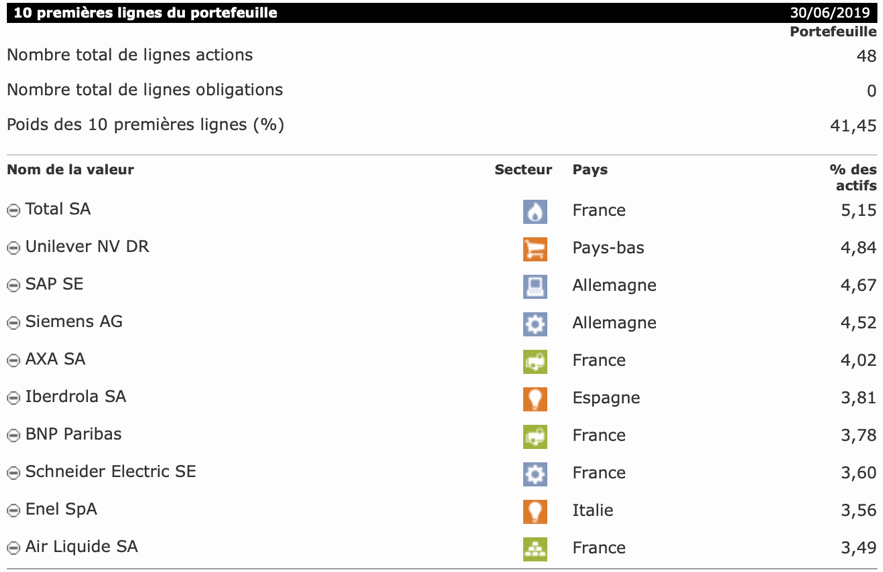
Task: Click the energy sector icon for Total SA
Action: (x=535, y=211)
